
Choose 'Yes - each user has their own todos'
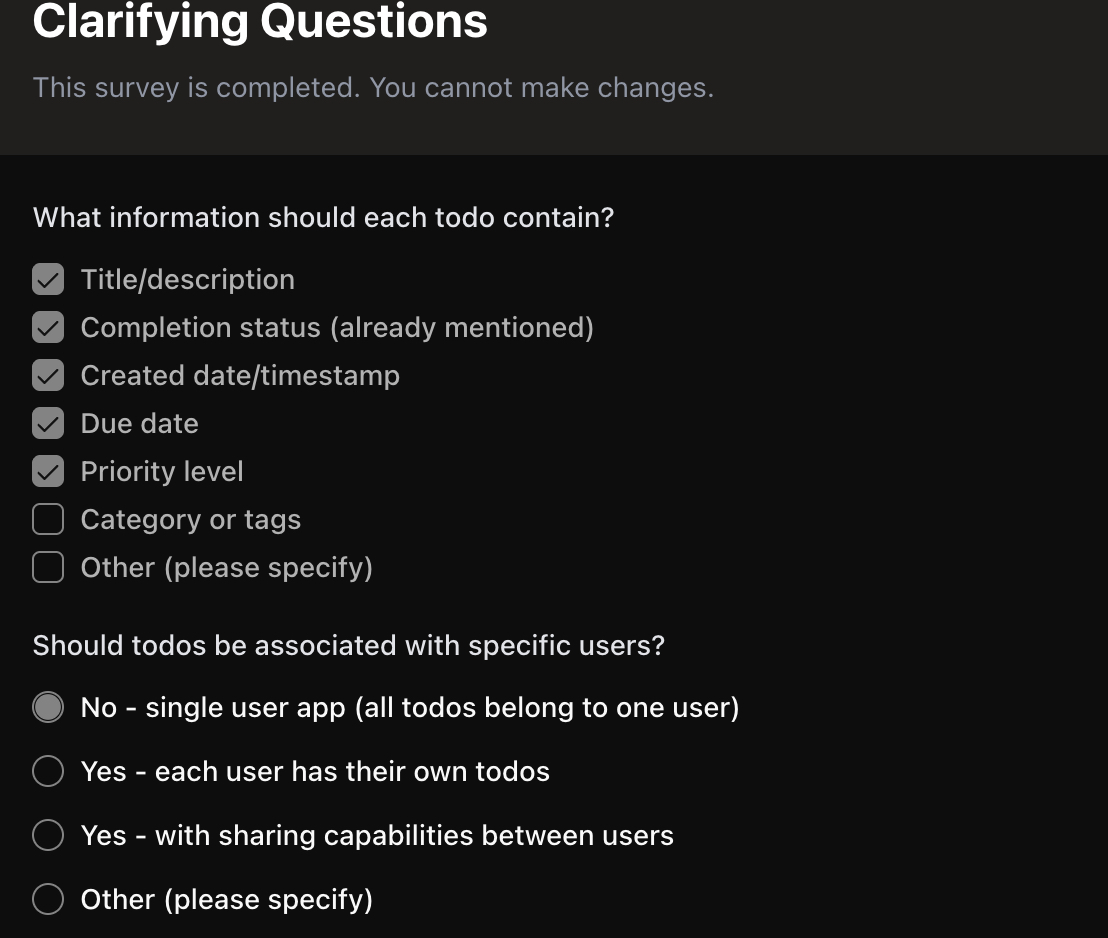(x=47, y=771)
